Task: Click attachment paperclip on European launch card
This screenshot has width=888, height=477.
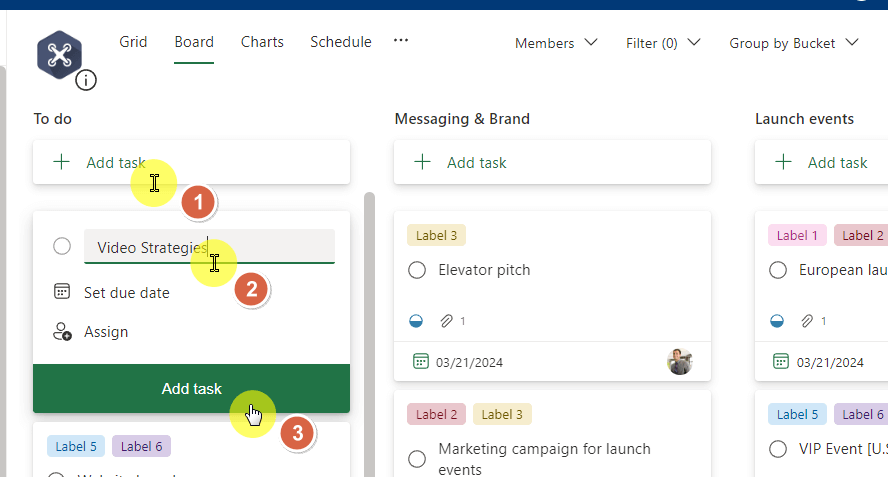Action: coord(807,321)
